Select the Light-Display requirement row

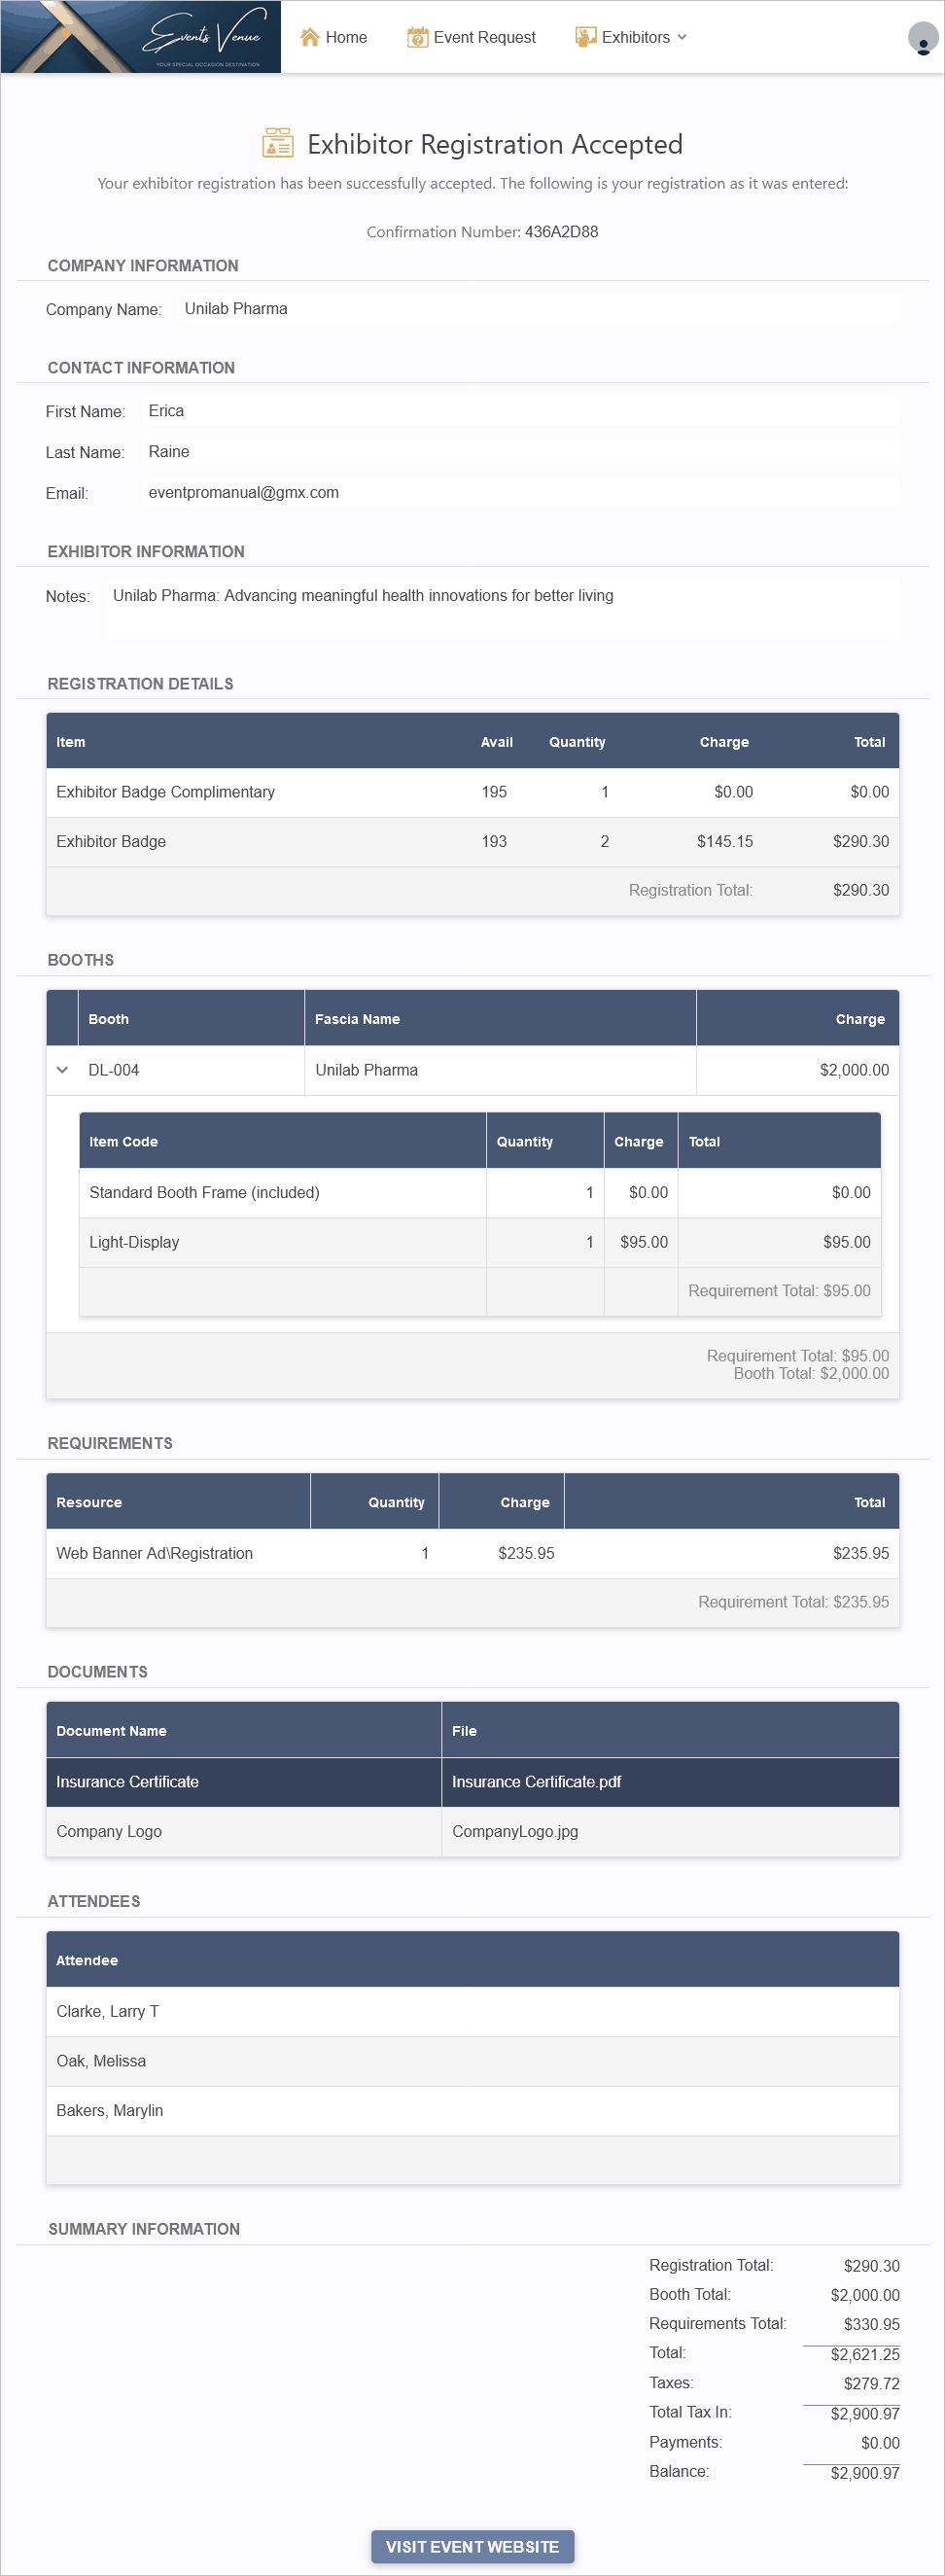[x=480, y=1242]
